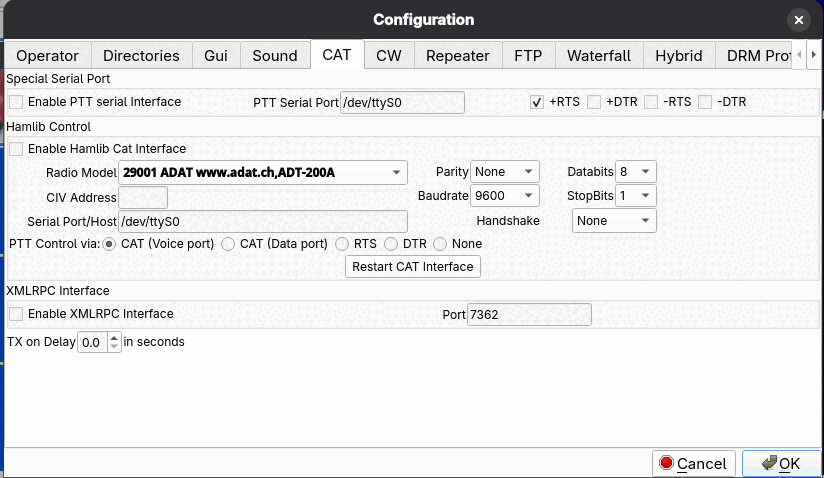Switch to the Repeater tab

[458, 56]
